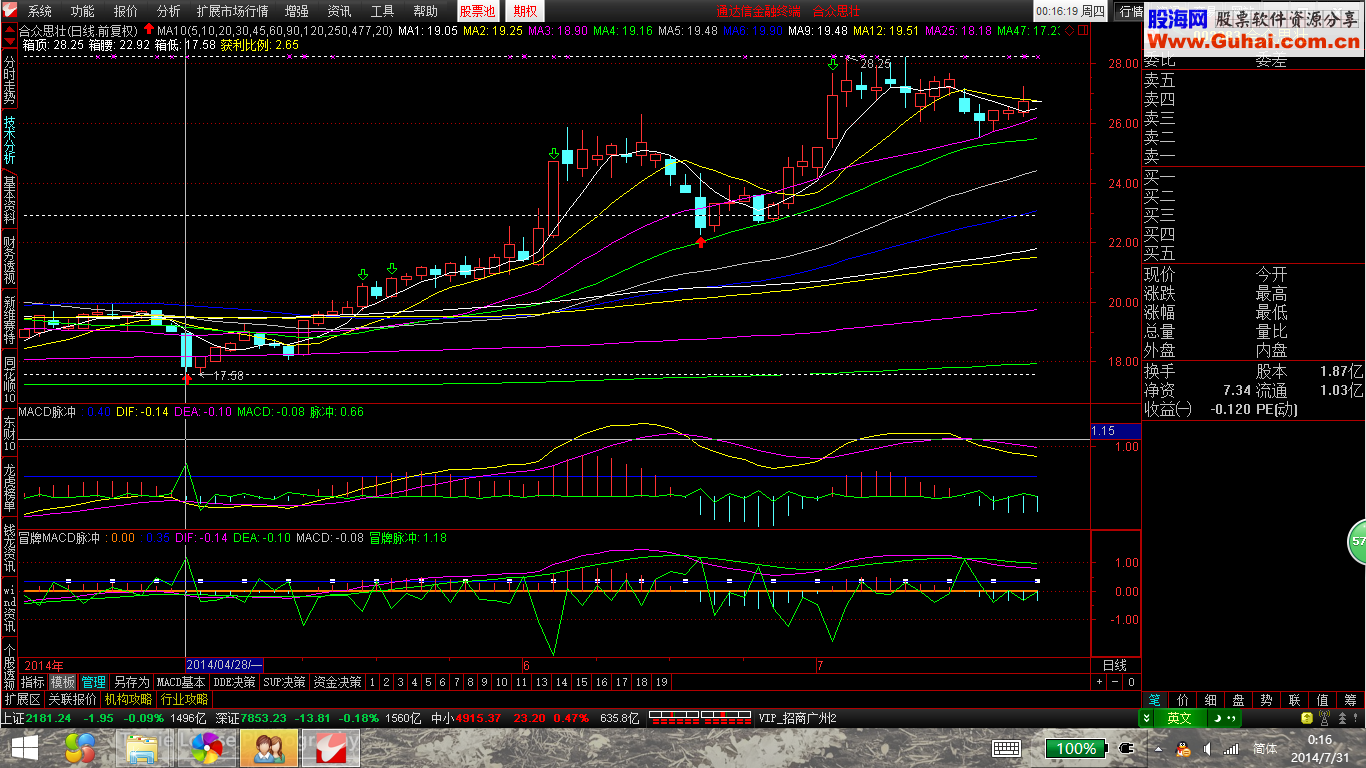Open the 扩展市场行情 menu
1366x768 pixels.
[x=233, y=11]
